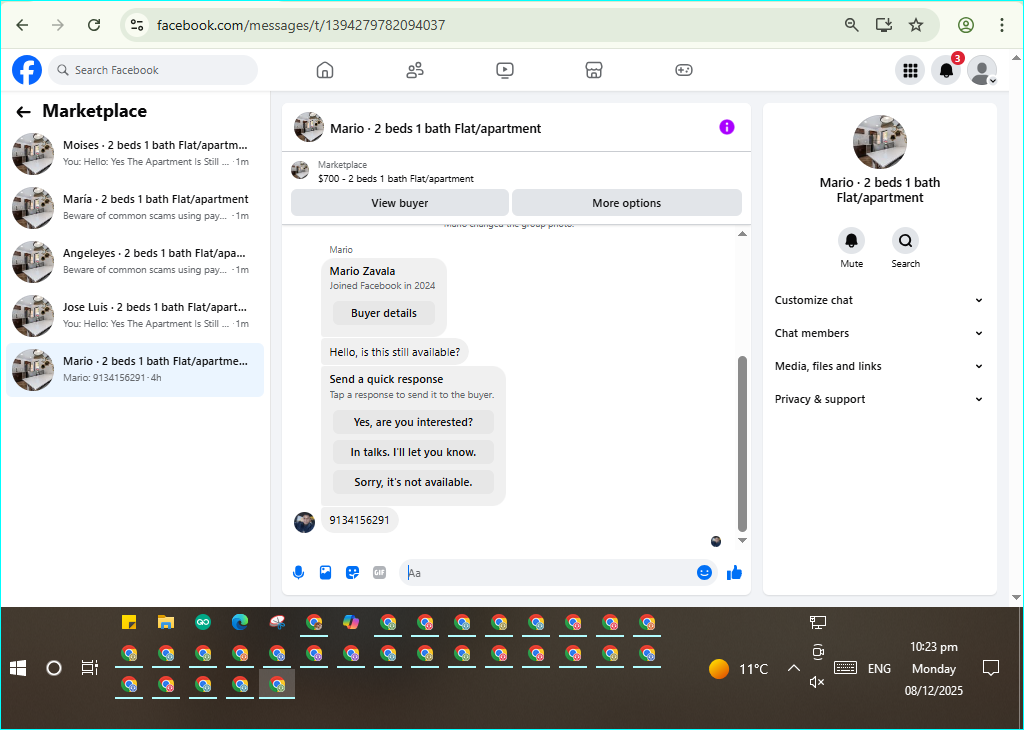Open ENG language indicator
Image resolution: width=1024 pixels, height=730 pixels.
click(x=879, y=669)
